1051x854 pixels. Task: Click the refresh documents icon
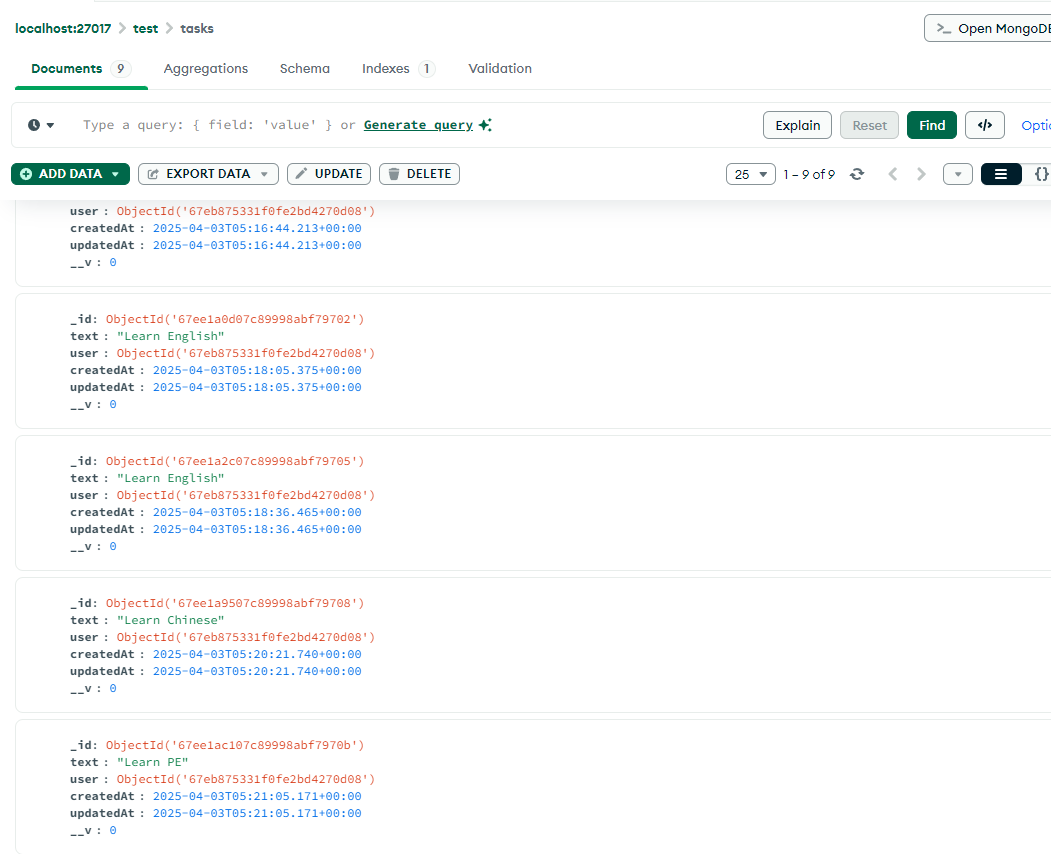[857, 174]
